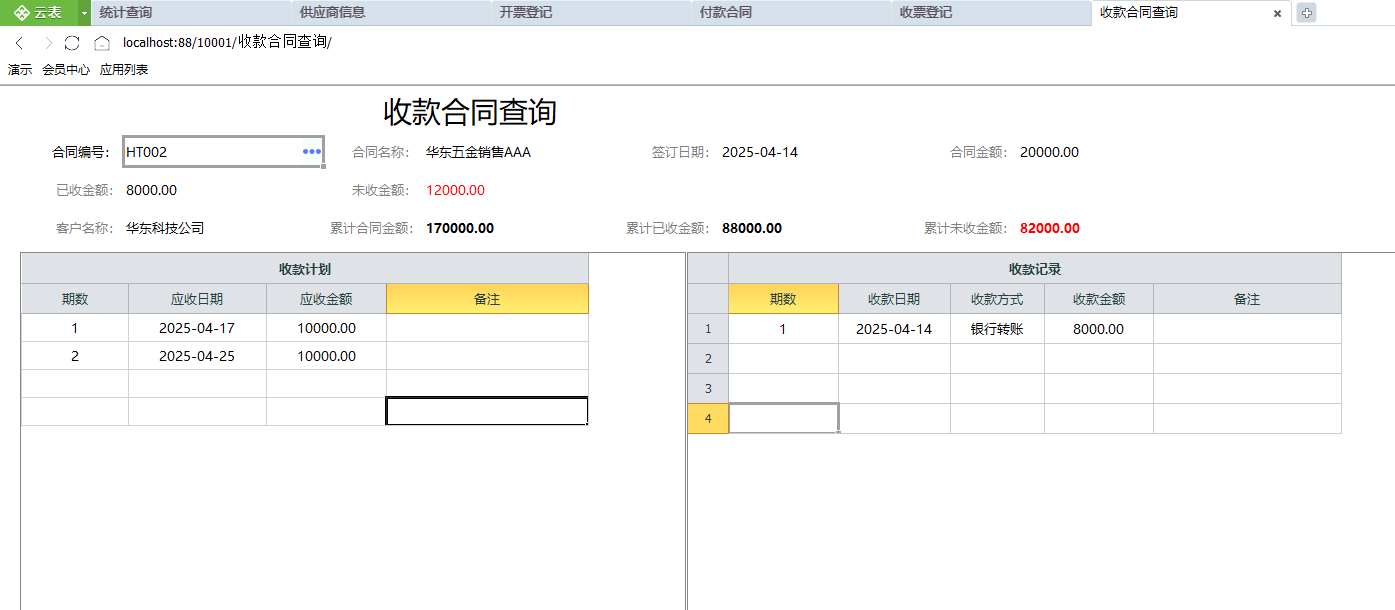Image resolution: width=1395 pixels, height=610 pixels.
Task: Open a new tab with the plus icon
Action: pyautogui.click(x=1306, y=13)
